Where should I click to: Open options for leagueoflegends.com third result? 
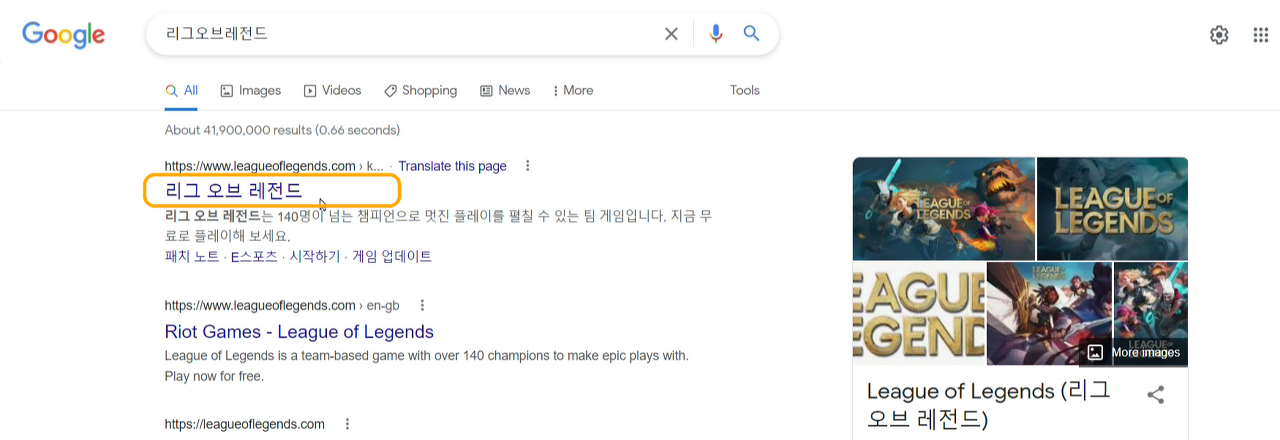347,424
